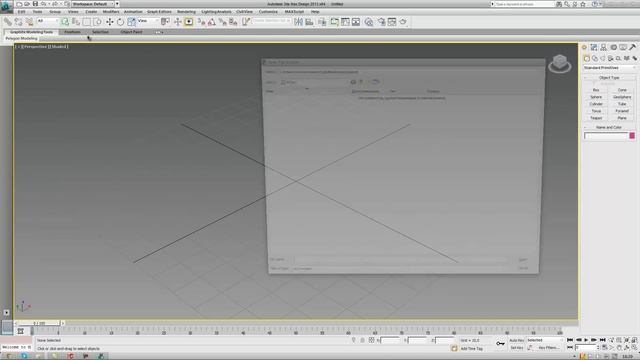Screen dimensions: 640x360
Task: Open the Material Editor
Action: pos(369,22)
